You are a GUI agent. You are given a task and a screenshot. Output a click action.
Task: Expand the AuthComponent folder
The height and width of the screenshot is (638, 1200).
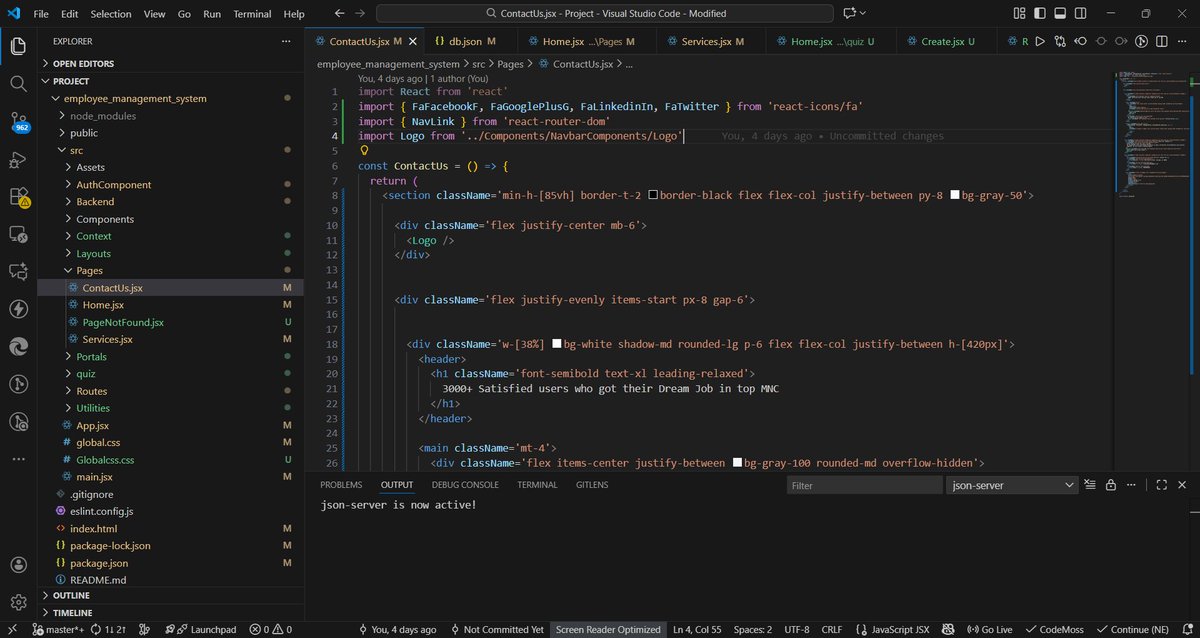click(170, 184)
